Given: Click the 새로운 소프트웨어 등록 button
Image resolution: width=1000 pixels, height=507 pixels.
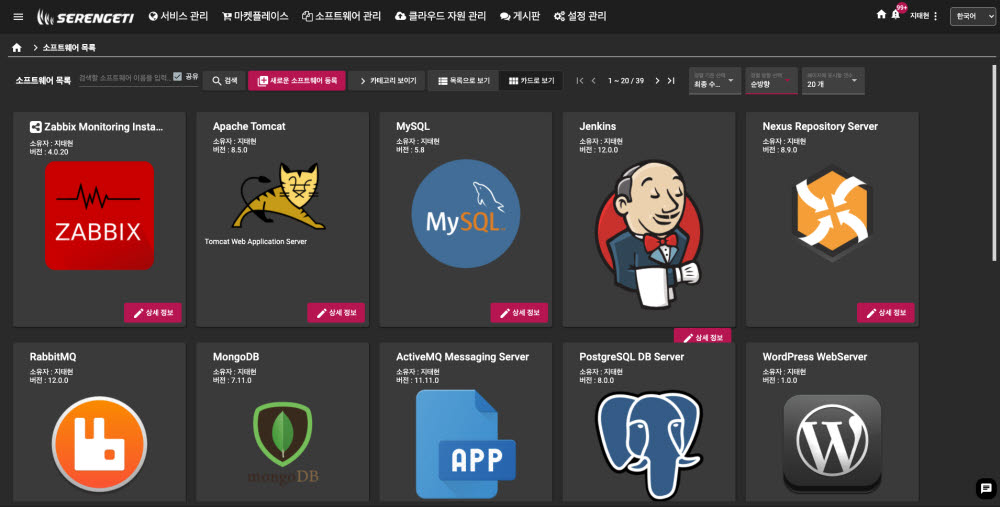Looking at the screenshot, I should click(296, 81).
